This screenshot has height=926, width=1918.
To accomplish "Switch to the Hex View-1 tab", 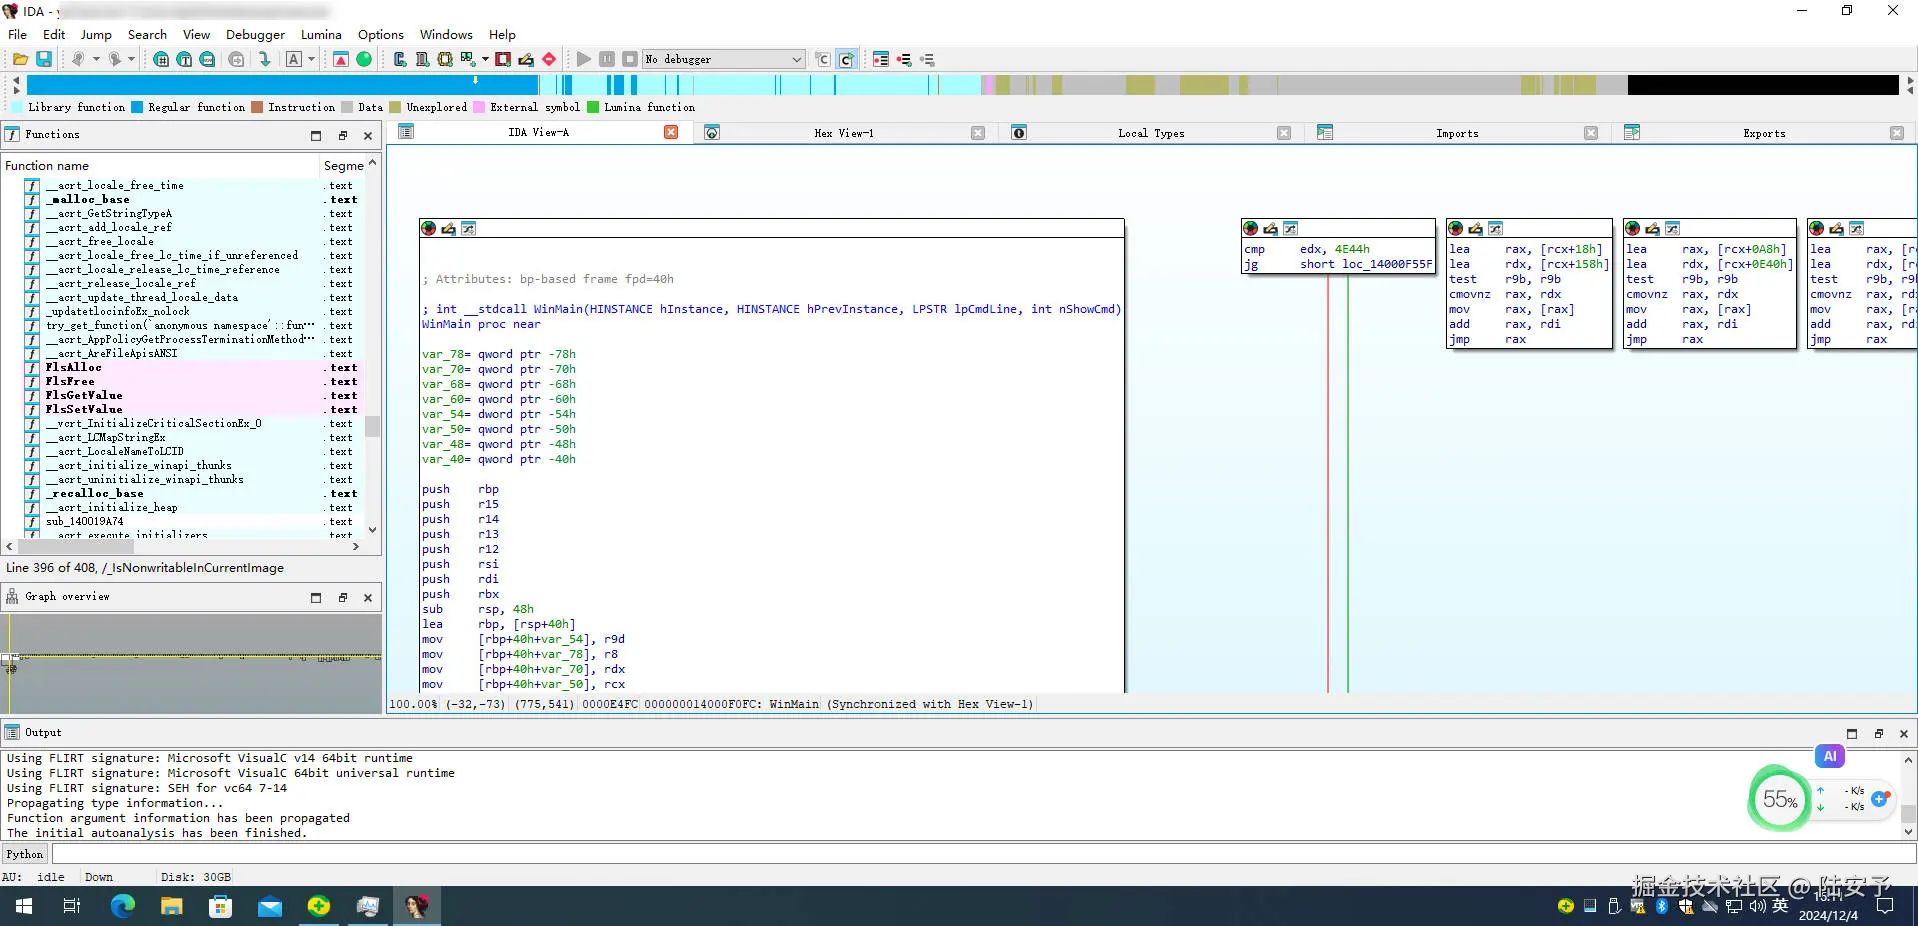I will pos(843,133).
